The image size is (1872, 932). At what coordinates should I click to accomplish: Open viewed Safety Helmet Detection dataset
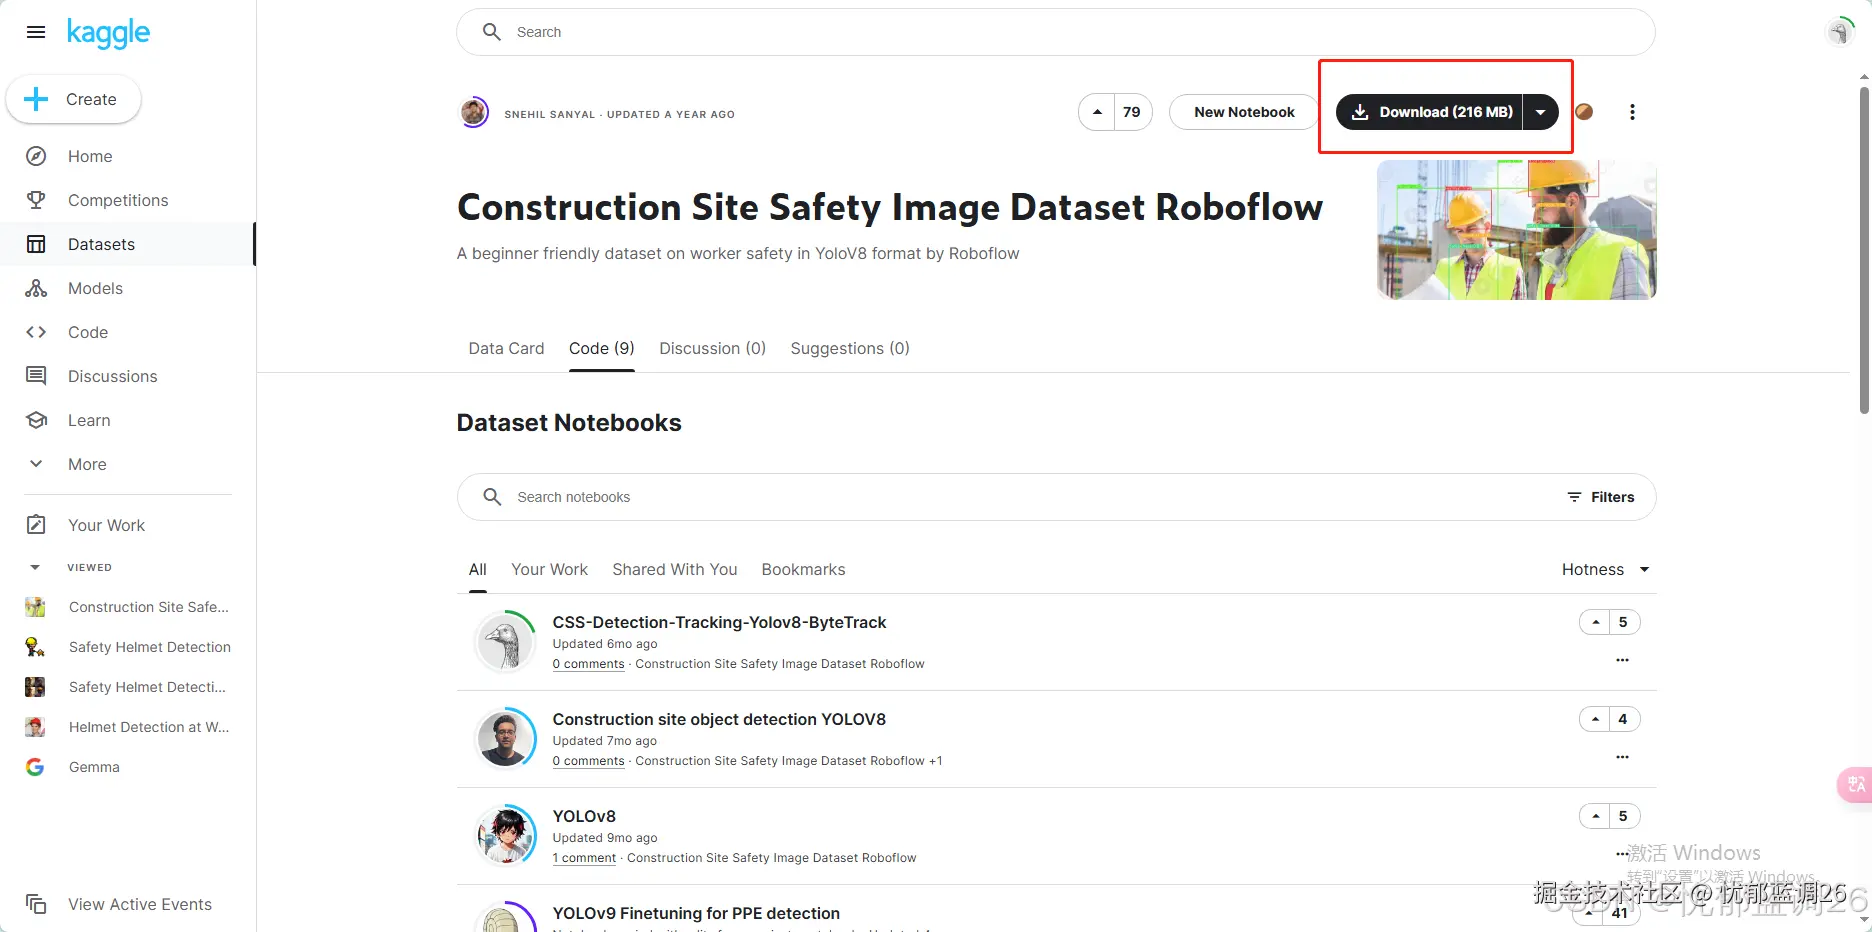point(149,647)
